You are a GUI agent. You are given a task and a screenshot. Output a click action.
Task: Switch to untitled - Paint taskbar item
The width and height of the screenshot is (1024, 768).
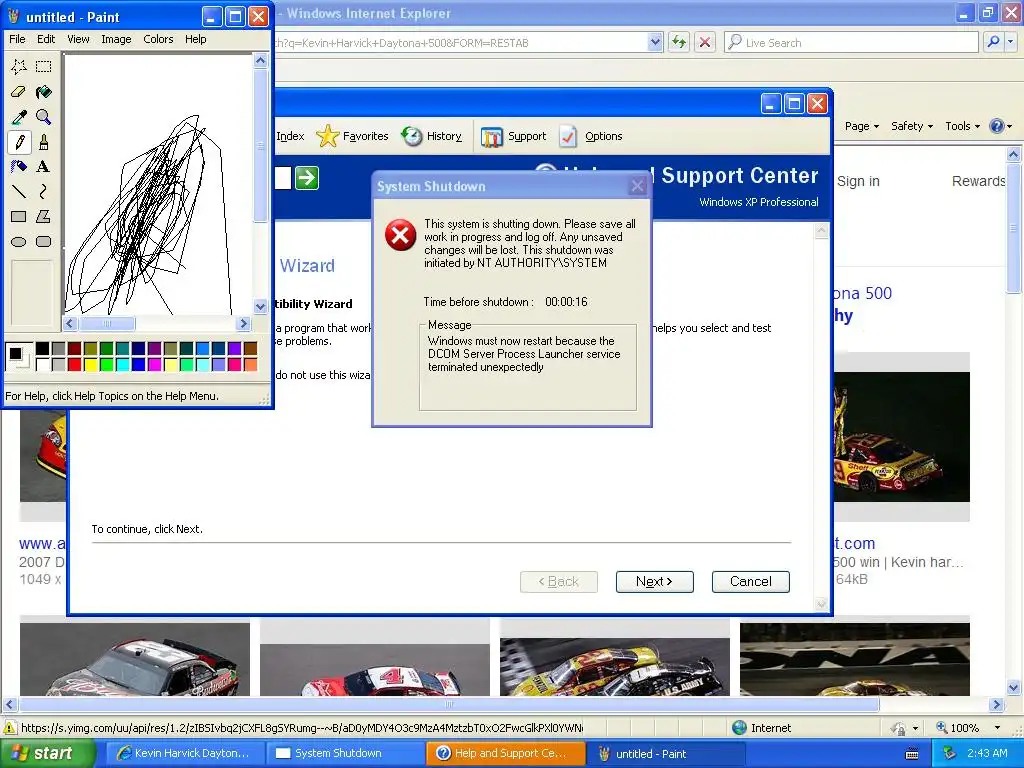tap(665, 753)
